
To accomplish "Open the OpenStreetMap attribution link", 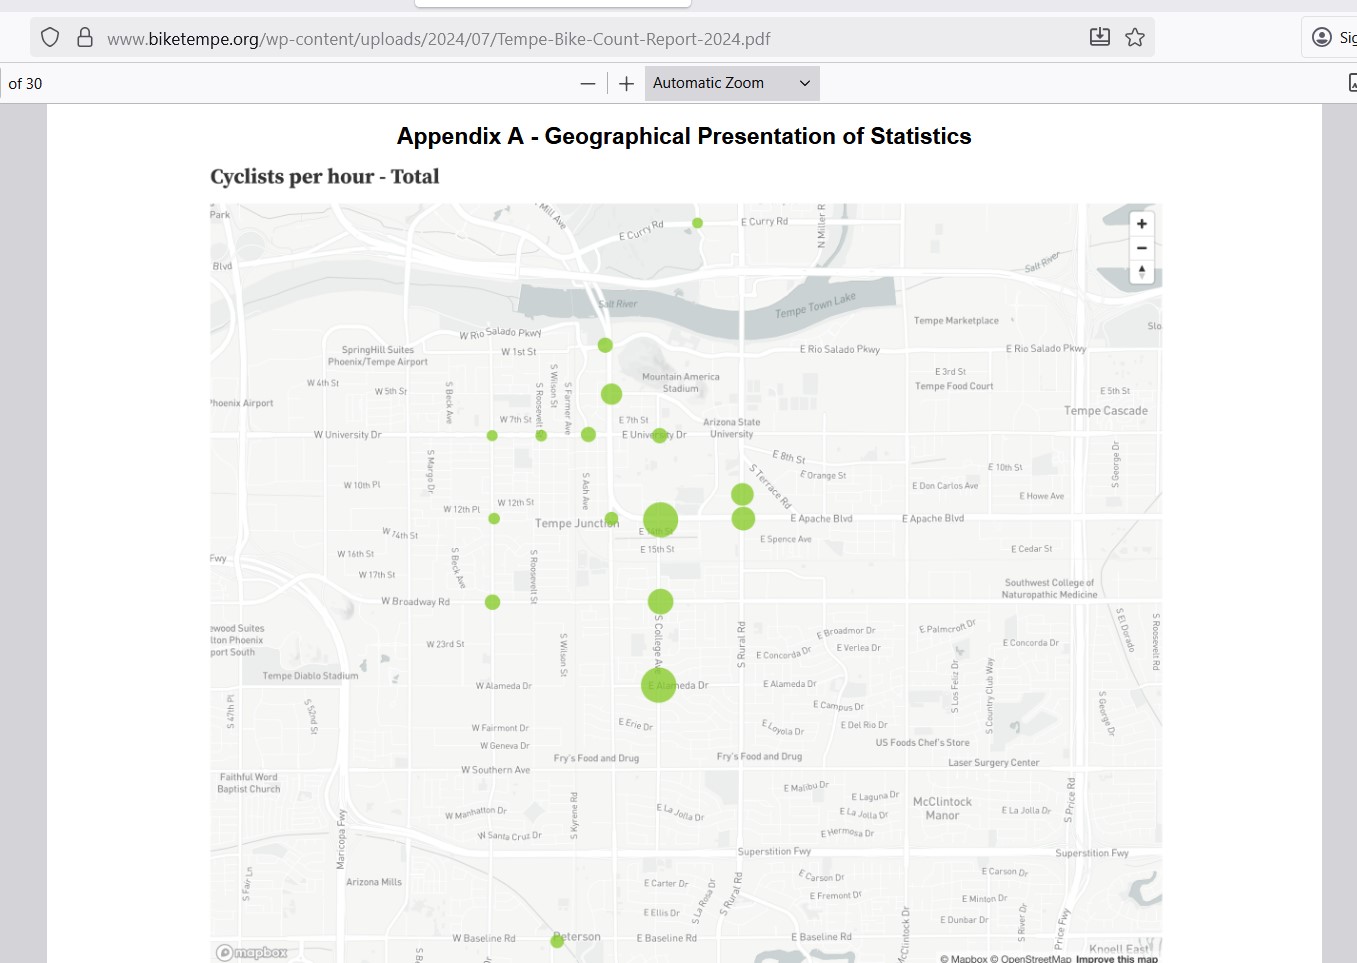I will [x=1035, y=959].
